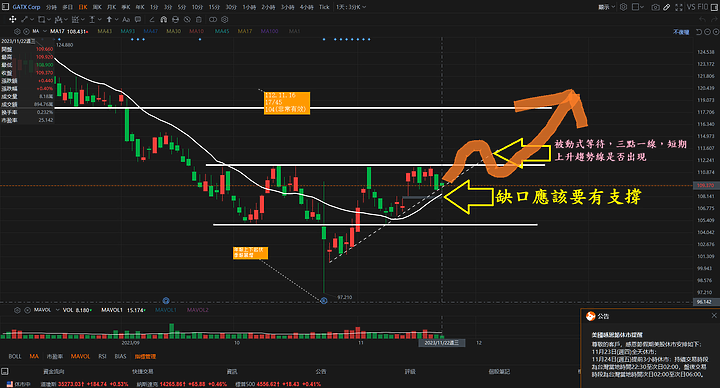720x388 pixels.
Task: Select the Tick timeframe tab
Action: (x=324, y=7)
